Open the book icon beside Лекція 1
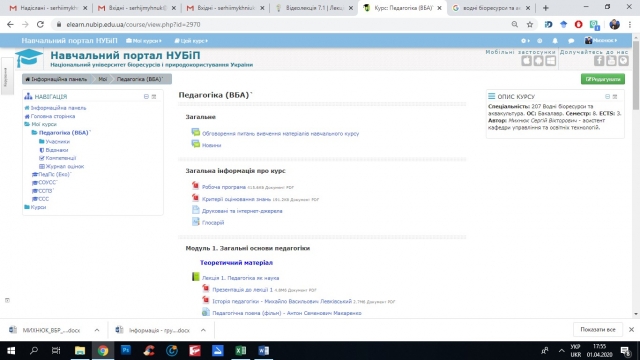Image resolution: width=640 pixels, height=360 pixels. (x=196, y=277)
